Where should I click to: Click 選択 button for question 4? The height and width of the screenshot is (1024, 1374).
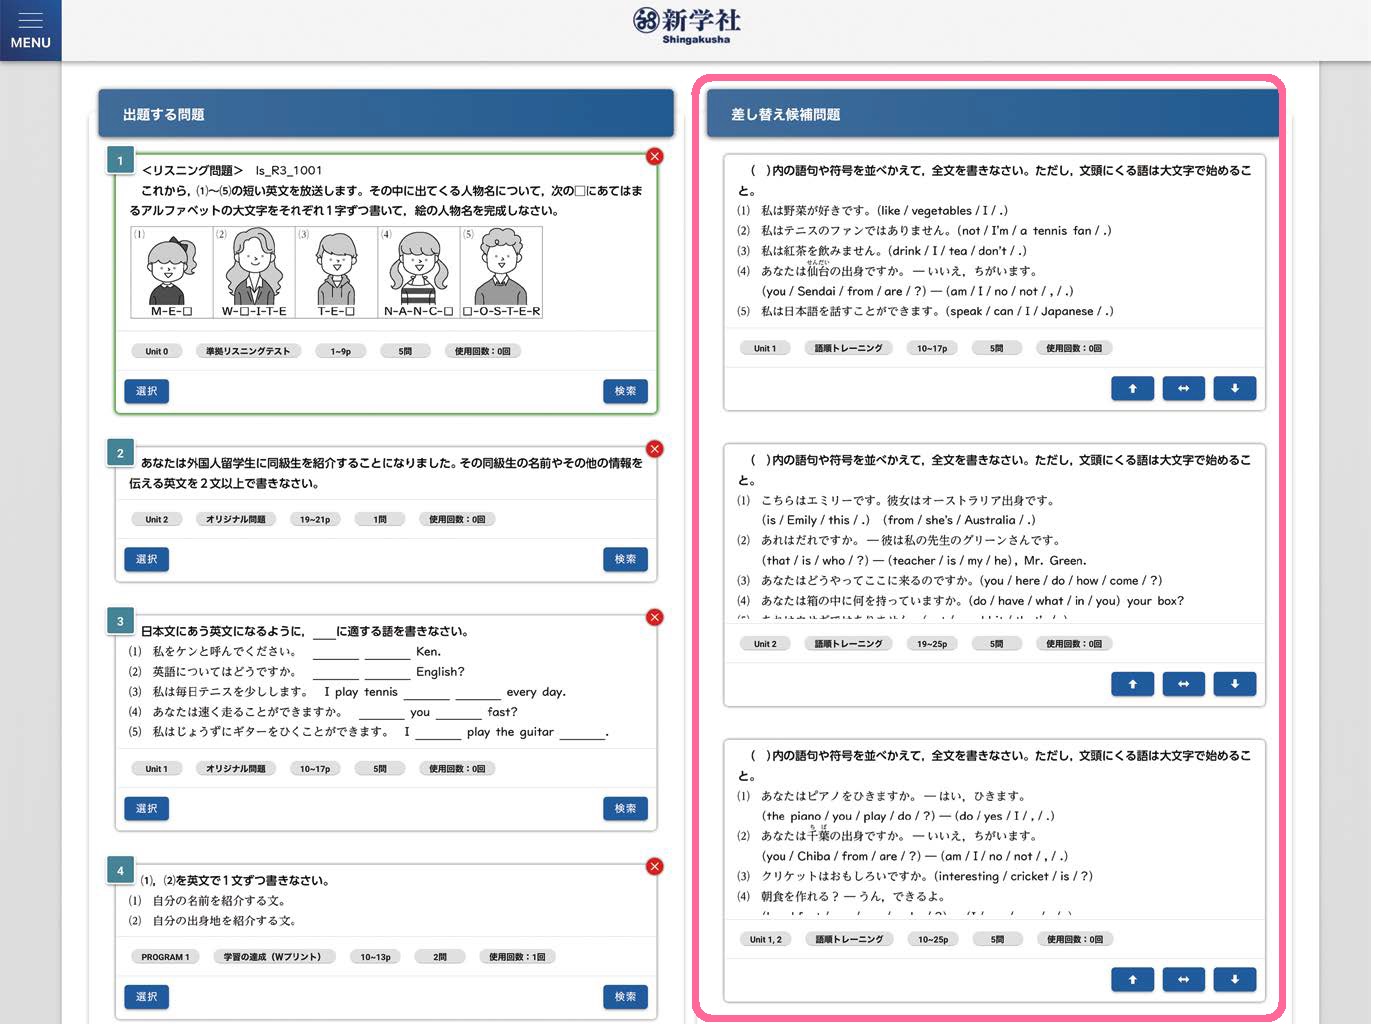(146, 996)
